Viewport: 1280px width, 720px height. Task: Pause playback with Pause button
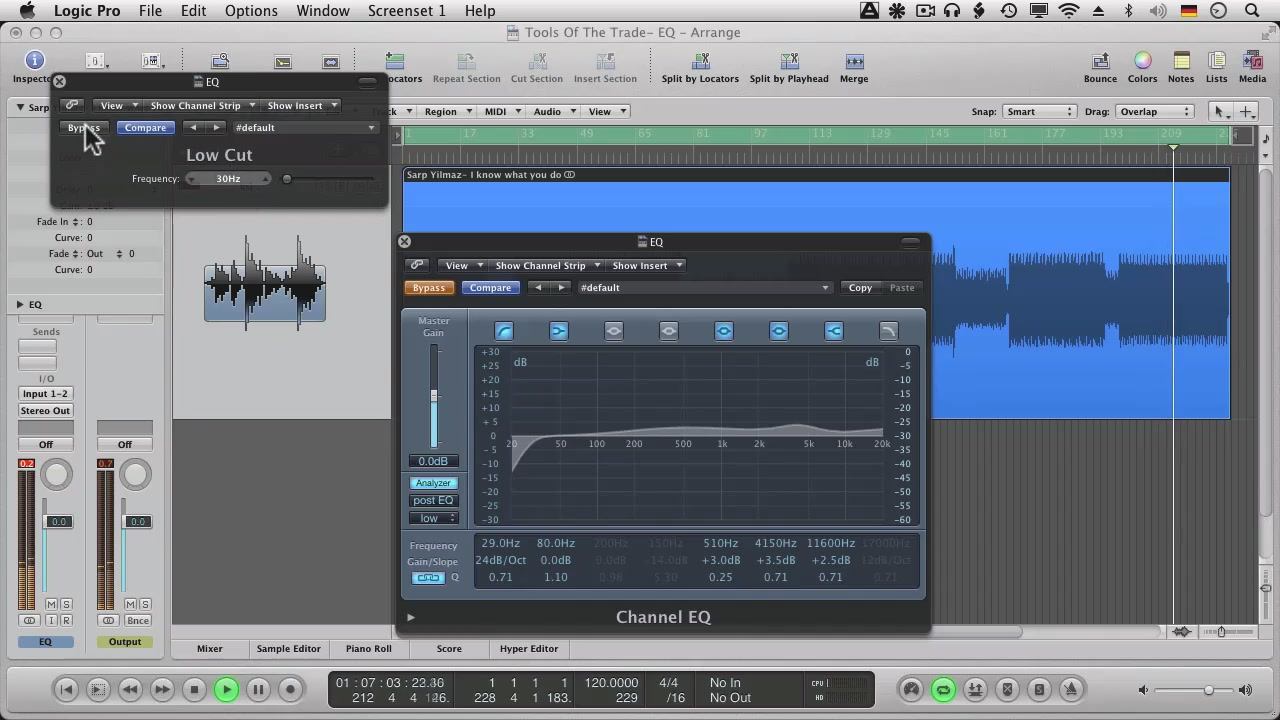tap(258, 689)
